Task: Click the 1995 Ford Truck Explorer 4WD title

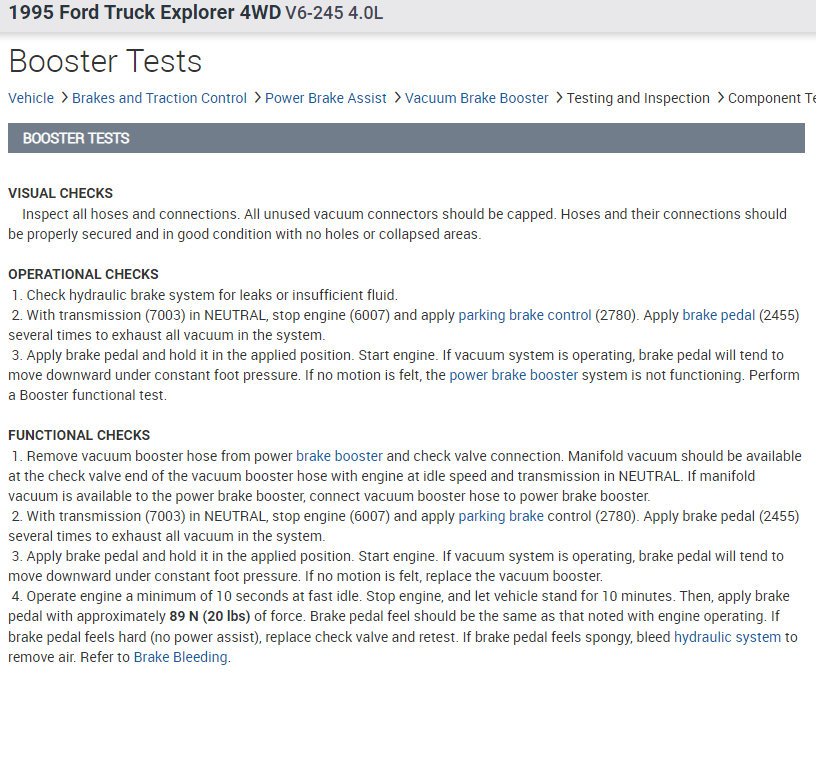Action: coord(145,14)
